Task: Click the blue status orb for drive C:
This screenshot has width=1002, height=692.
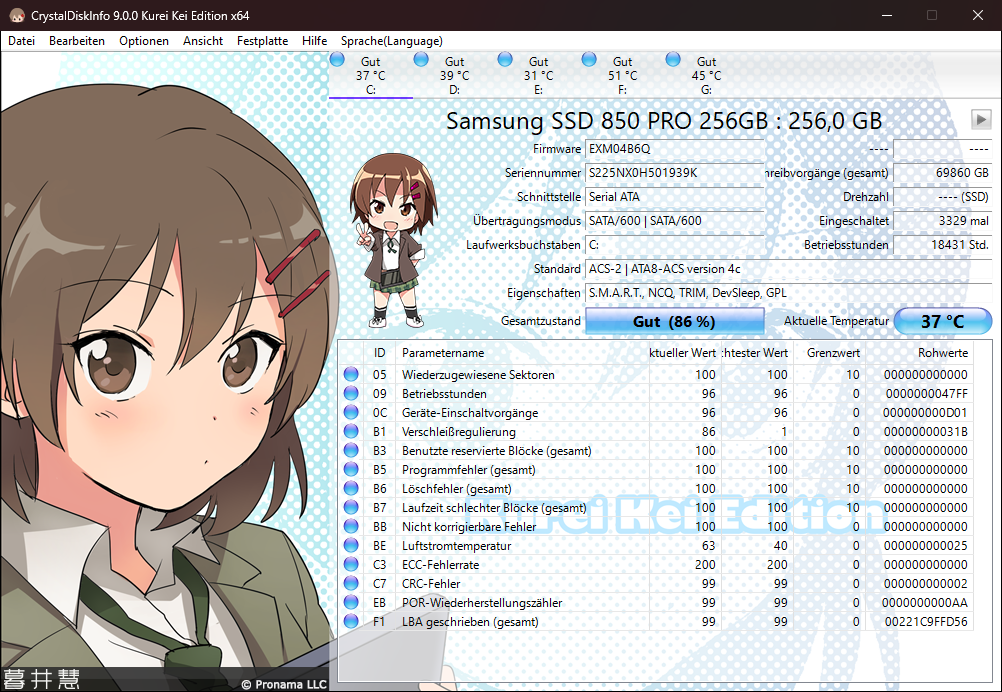Action: 337,60
